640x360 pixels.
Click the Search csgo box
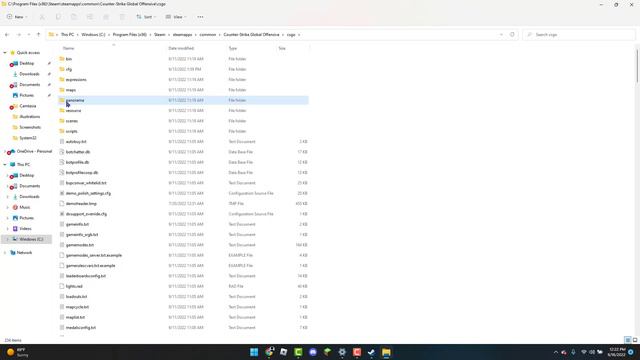point(578,35)
